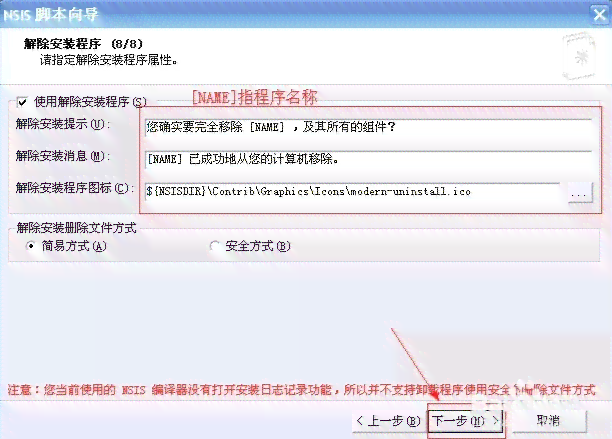Open the icon file browse button
Screen dimensions: 612x439
click(x=580, y=193)
